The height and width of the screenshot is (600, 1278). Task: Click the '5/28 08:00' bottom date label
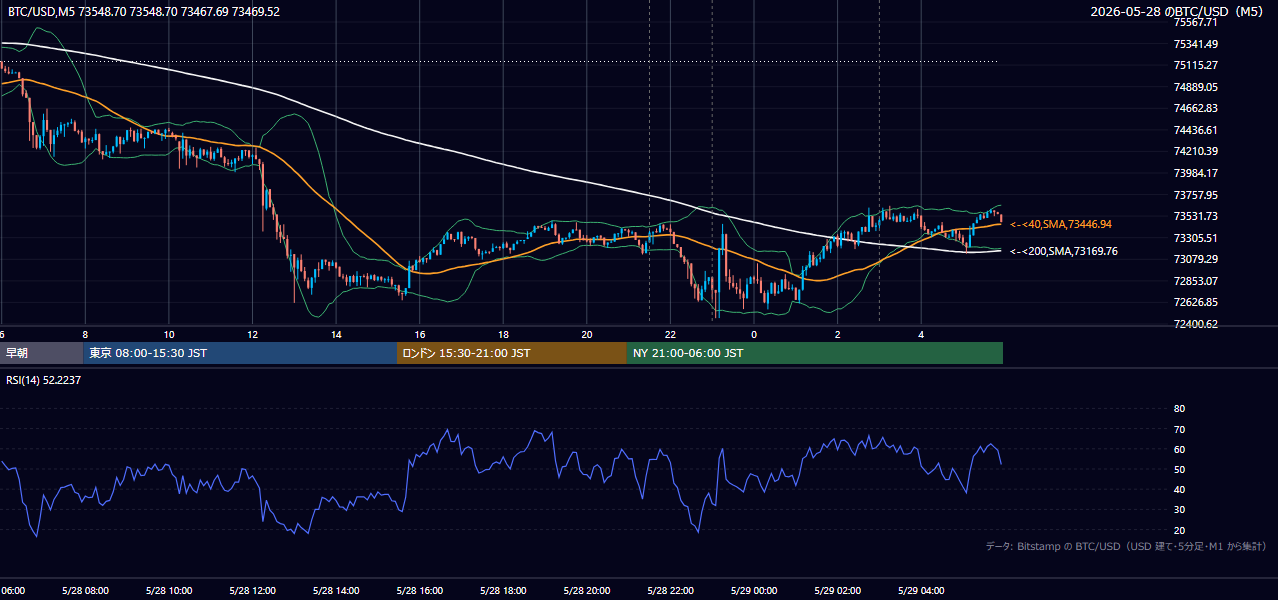pos(85,591)
